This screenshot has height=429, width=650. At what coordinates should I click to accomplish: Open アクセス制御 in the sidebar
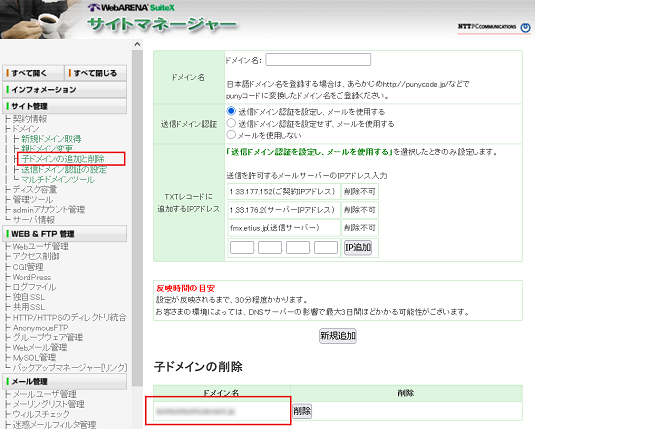point(36,257)
